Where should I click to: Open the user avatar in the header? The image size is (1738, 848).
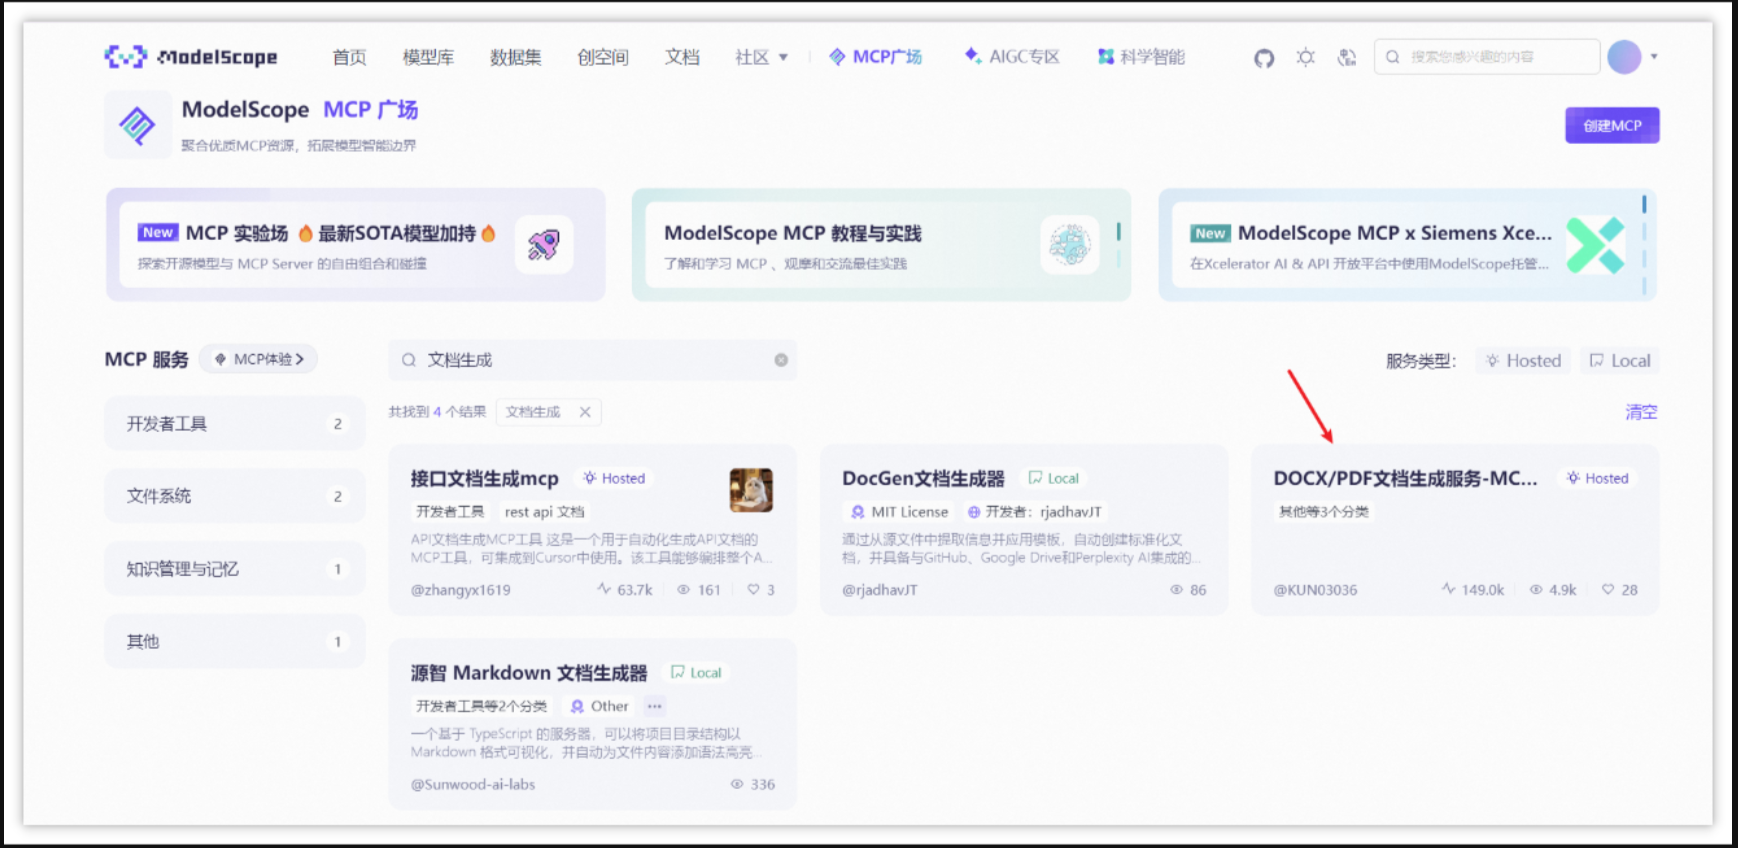point(1624,57)
